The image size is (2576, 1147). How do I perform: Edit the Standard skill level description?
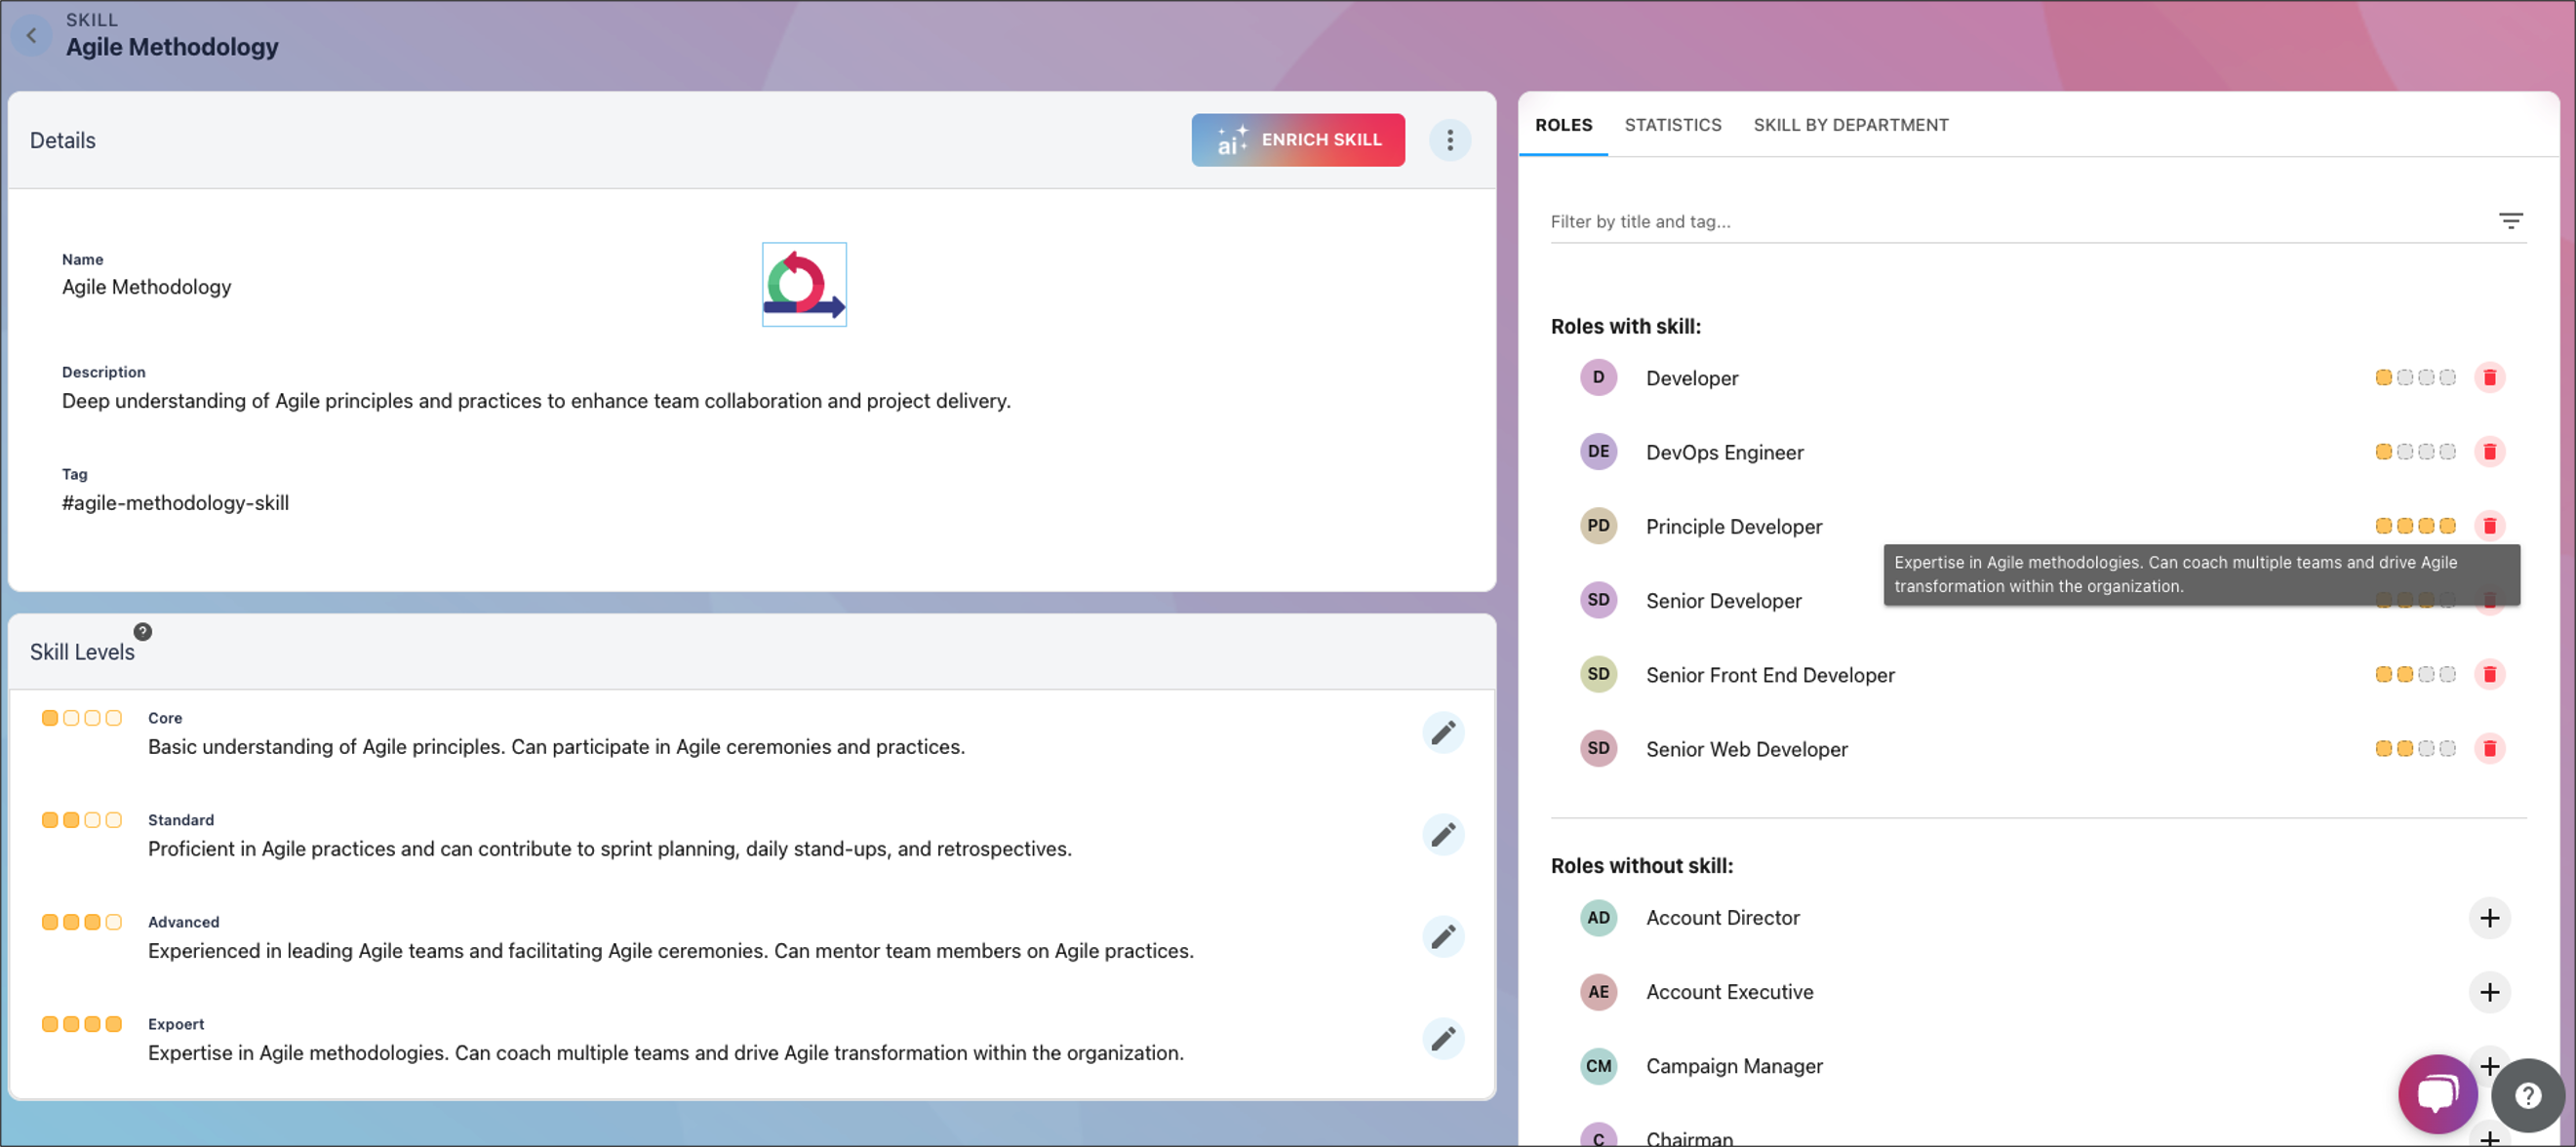coord(1442,835)
